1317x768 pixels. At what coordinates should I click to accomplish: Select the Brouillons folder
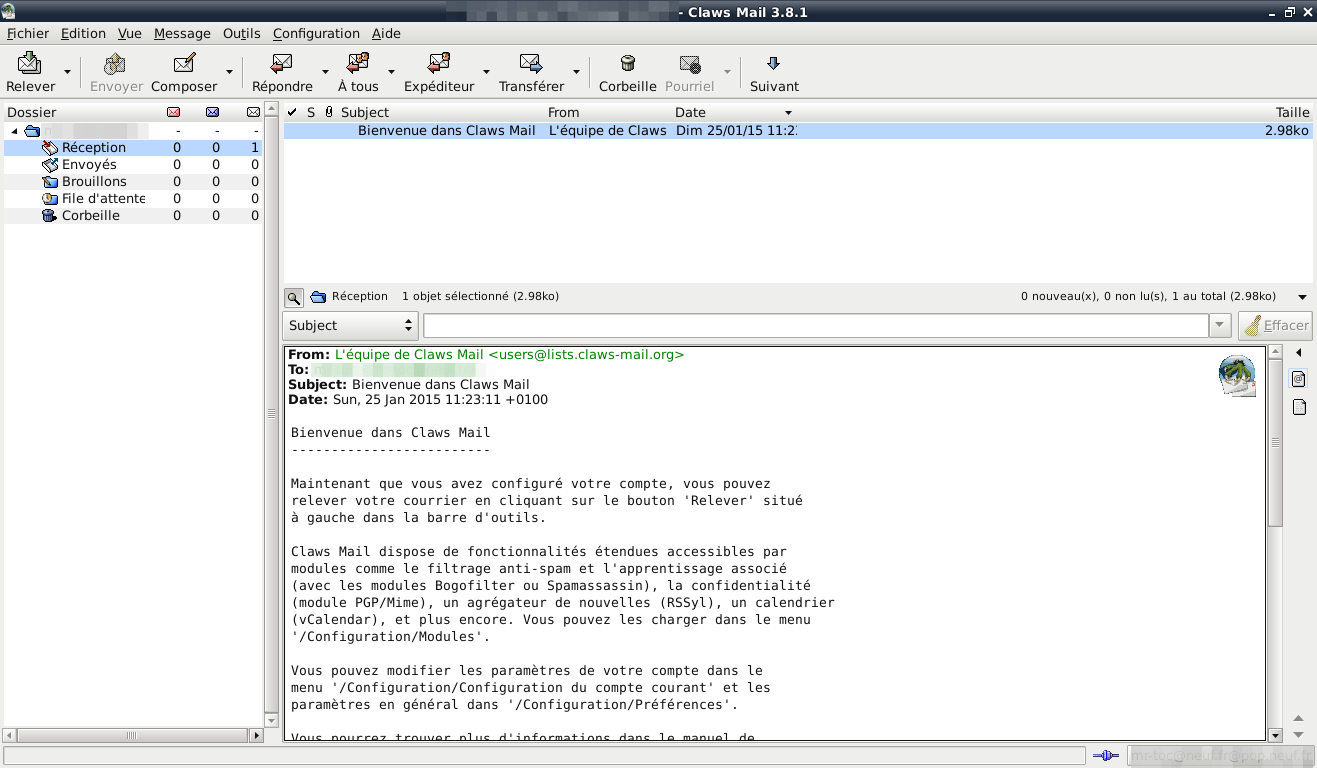click(x=94, y=182)
